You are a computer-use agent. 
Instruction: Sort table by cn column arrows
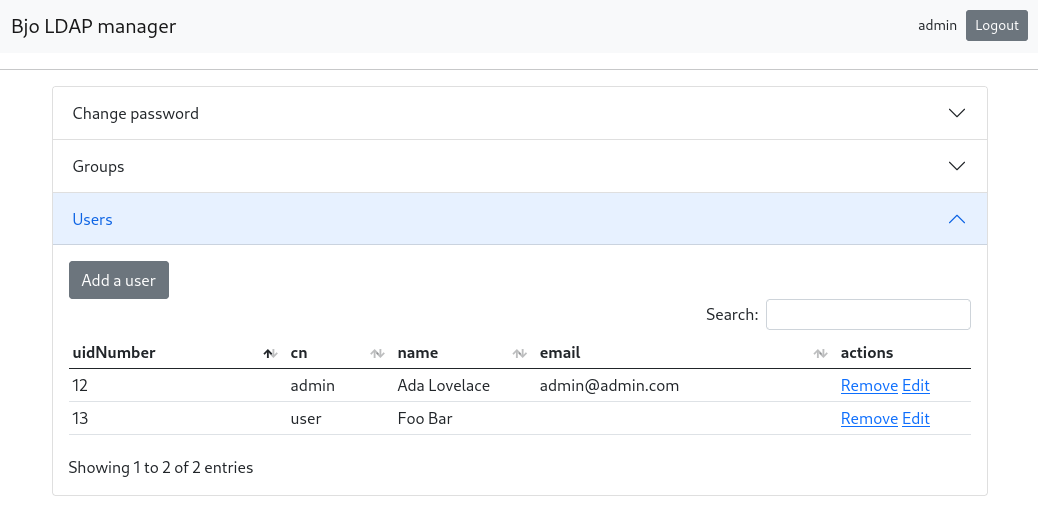[377, 353]
